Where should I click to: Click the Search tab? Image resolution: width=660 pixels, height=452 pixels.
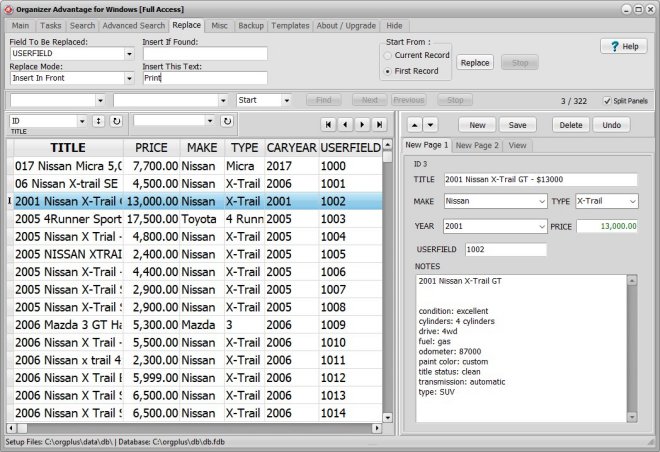pyautogui.click(x=82, y=26)
